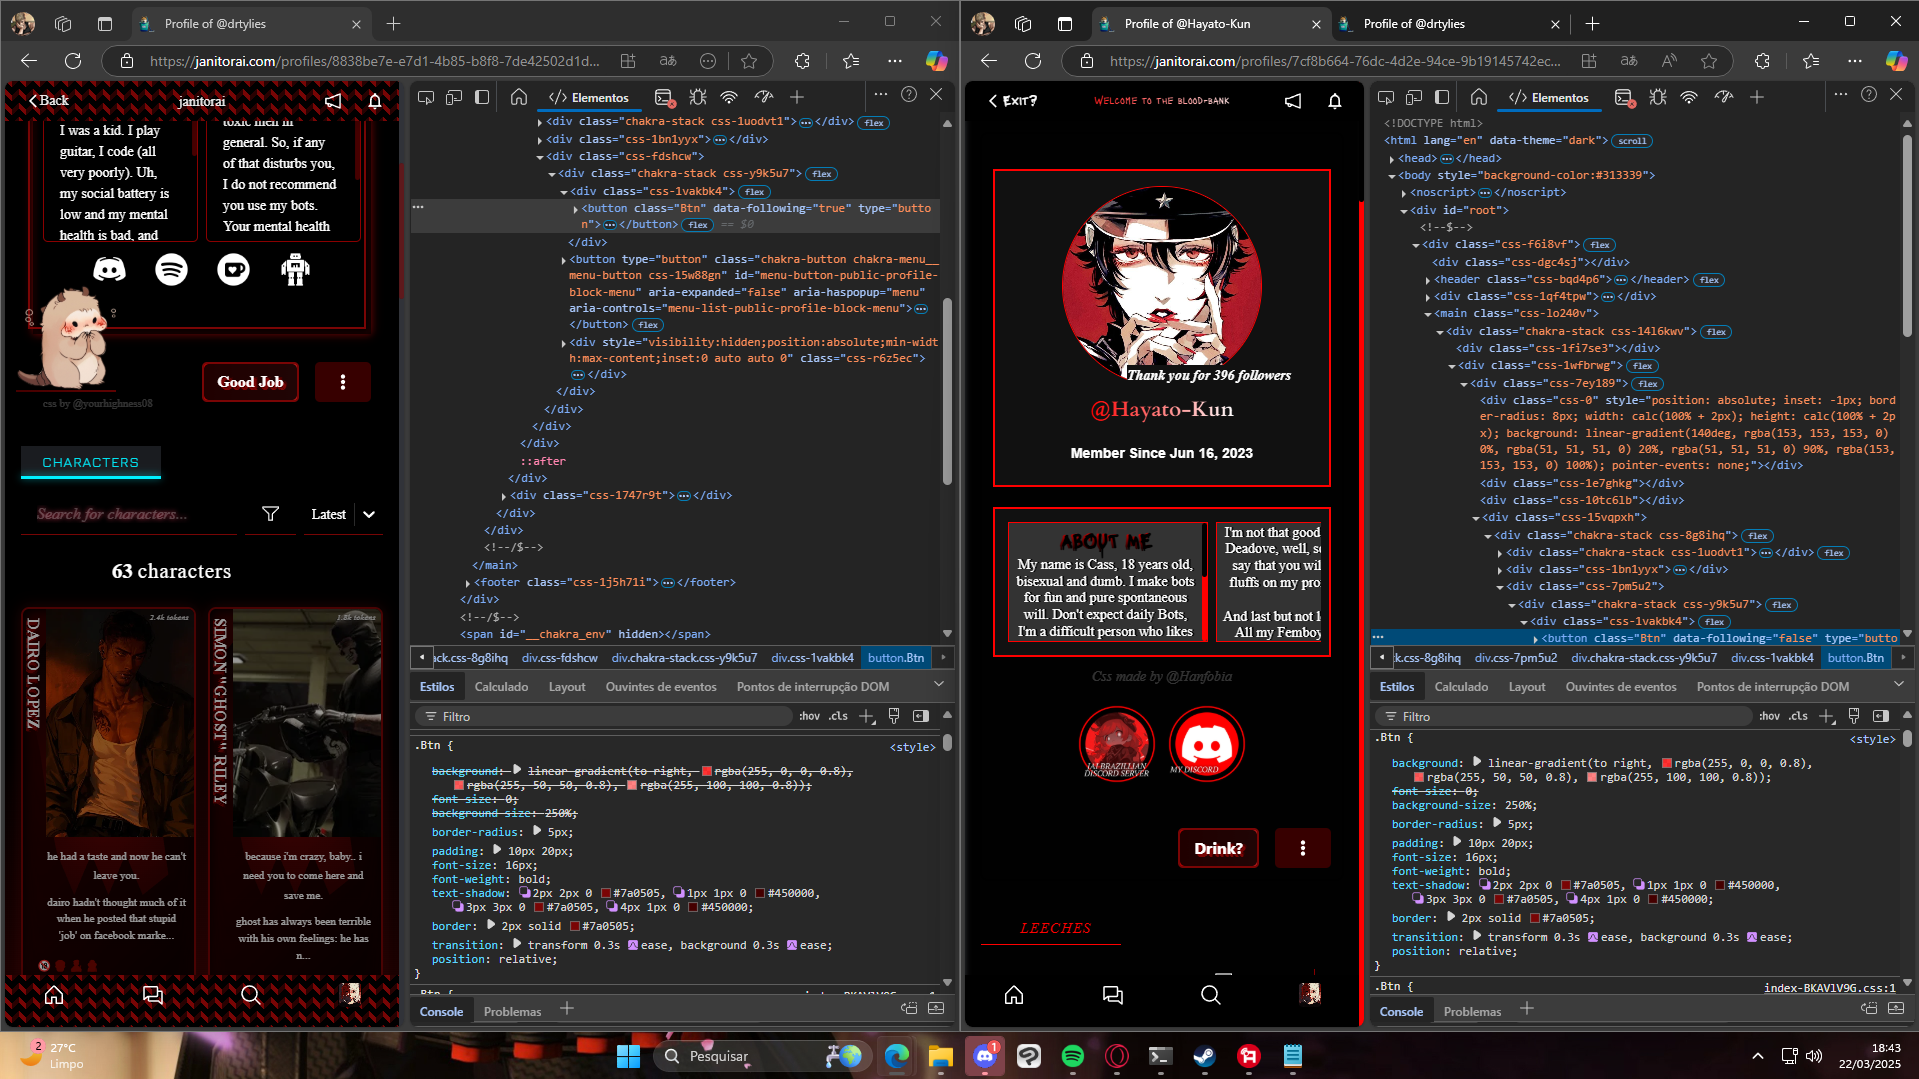The image size is (1919, 1079).
Task: Open File Explorer from the taskbar
Action: click(x=940, y=1056)
